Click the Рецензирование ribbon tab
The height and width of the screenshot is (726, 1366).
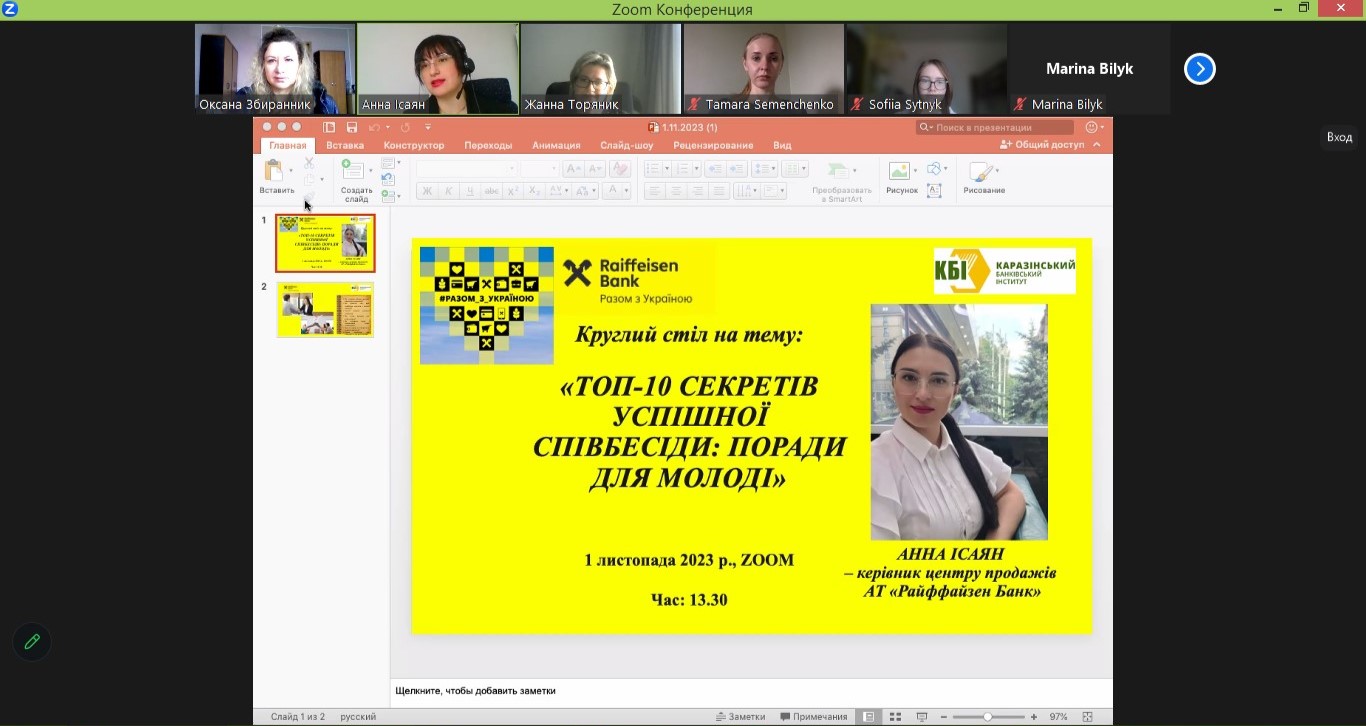point(713,145)
